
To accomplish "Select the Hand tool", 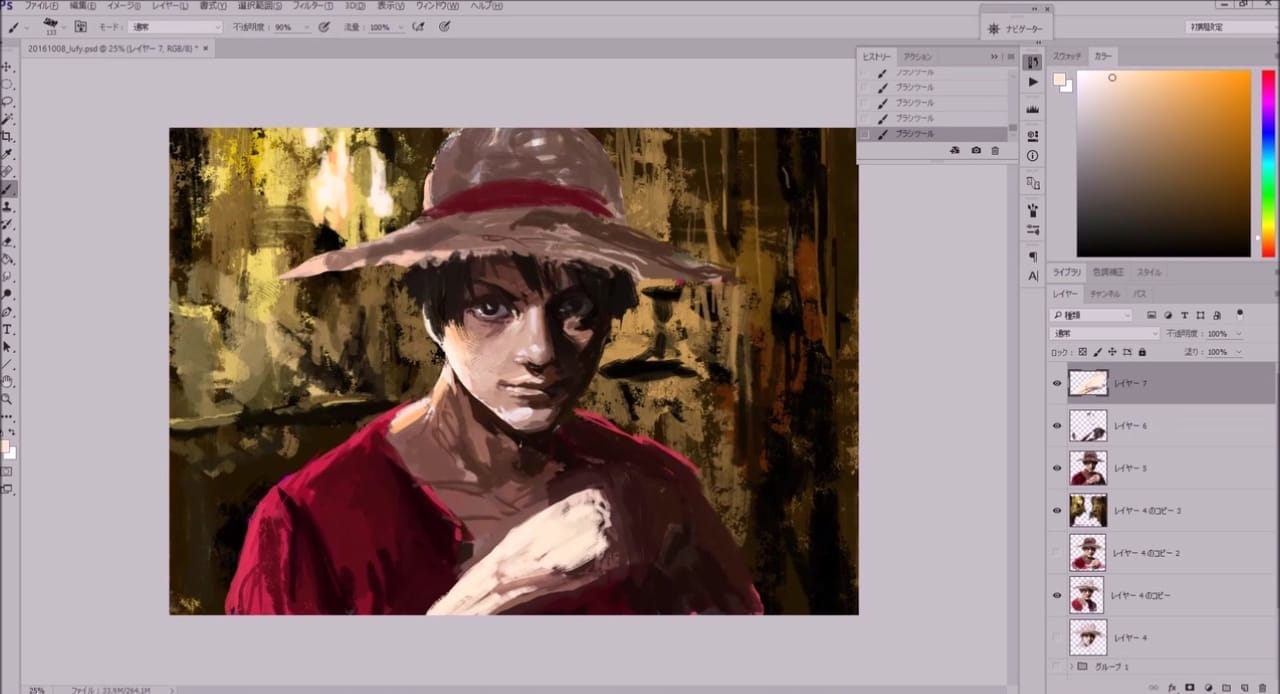I will click(x=7, y=381).
